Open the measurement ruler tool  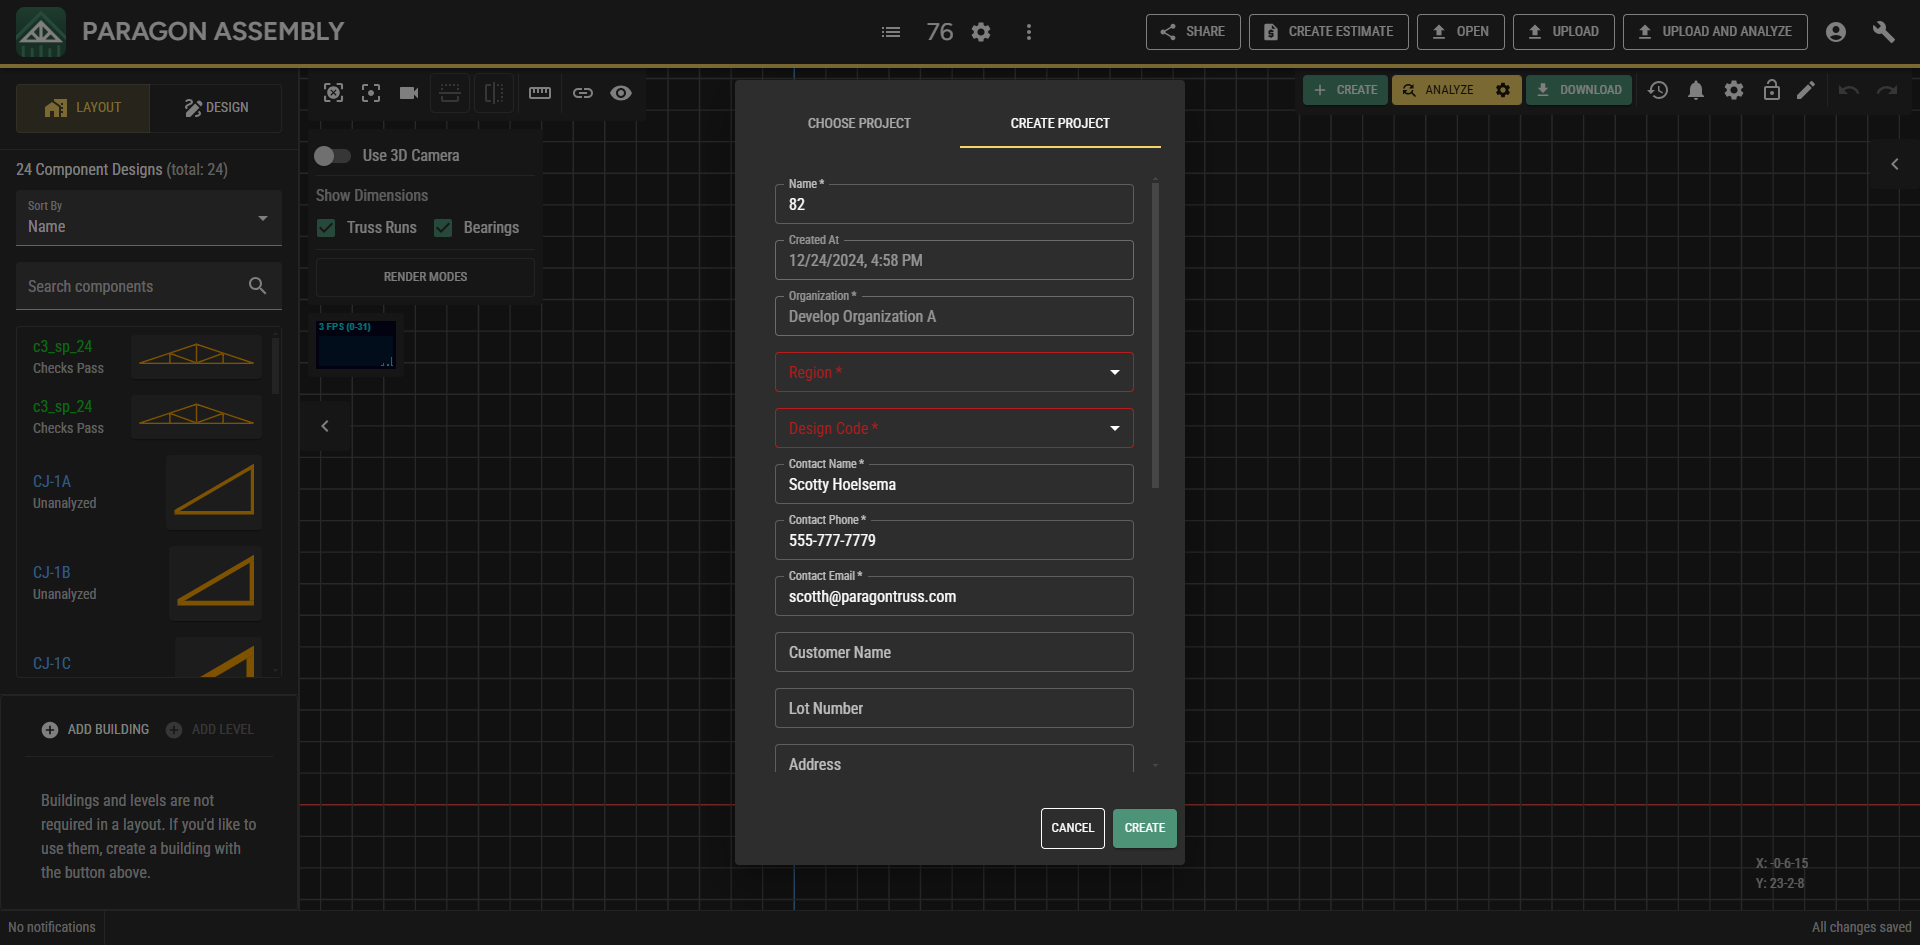[539, 92]
